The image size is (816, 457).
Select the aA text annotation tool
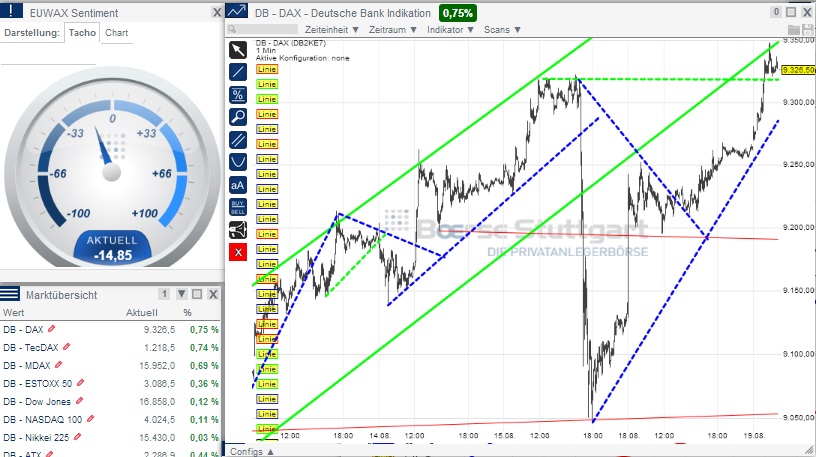(238, 185)
